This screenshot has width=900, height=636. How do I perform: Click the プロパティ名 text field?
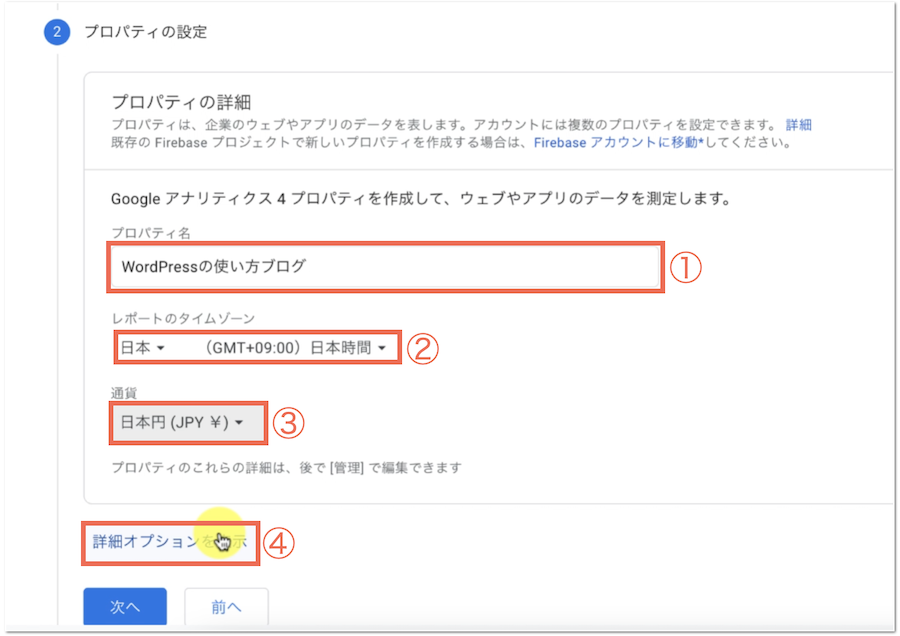[x=385, y=267]
